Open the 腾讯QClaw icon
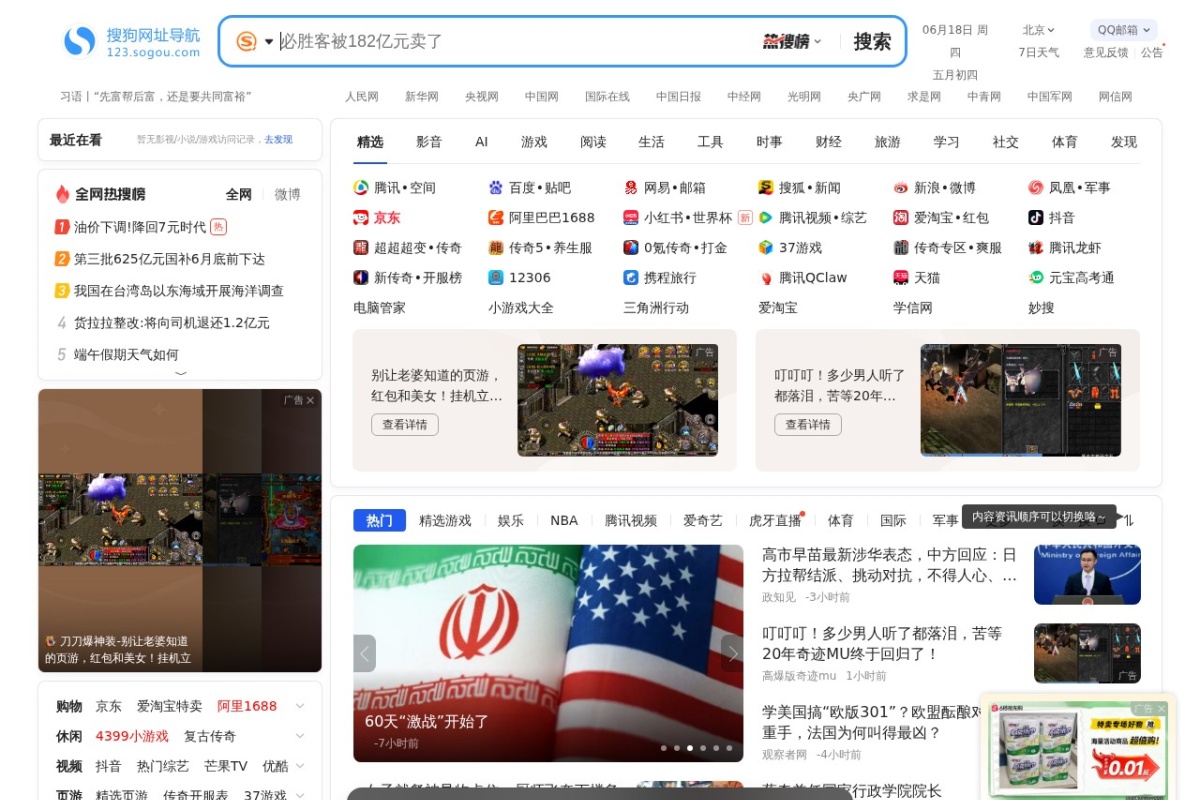1200x800 pixels. point(766,277)
